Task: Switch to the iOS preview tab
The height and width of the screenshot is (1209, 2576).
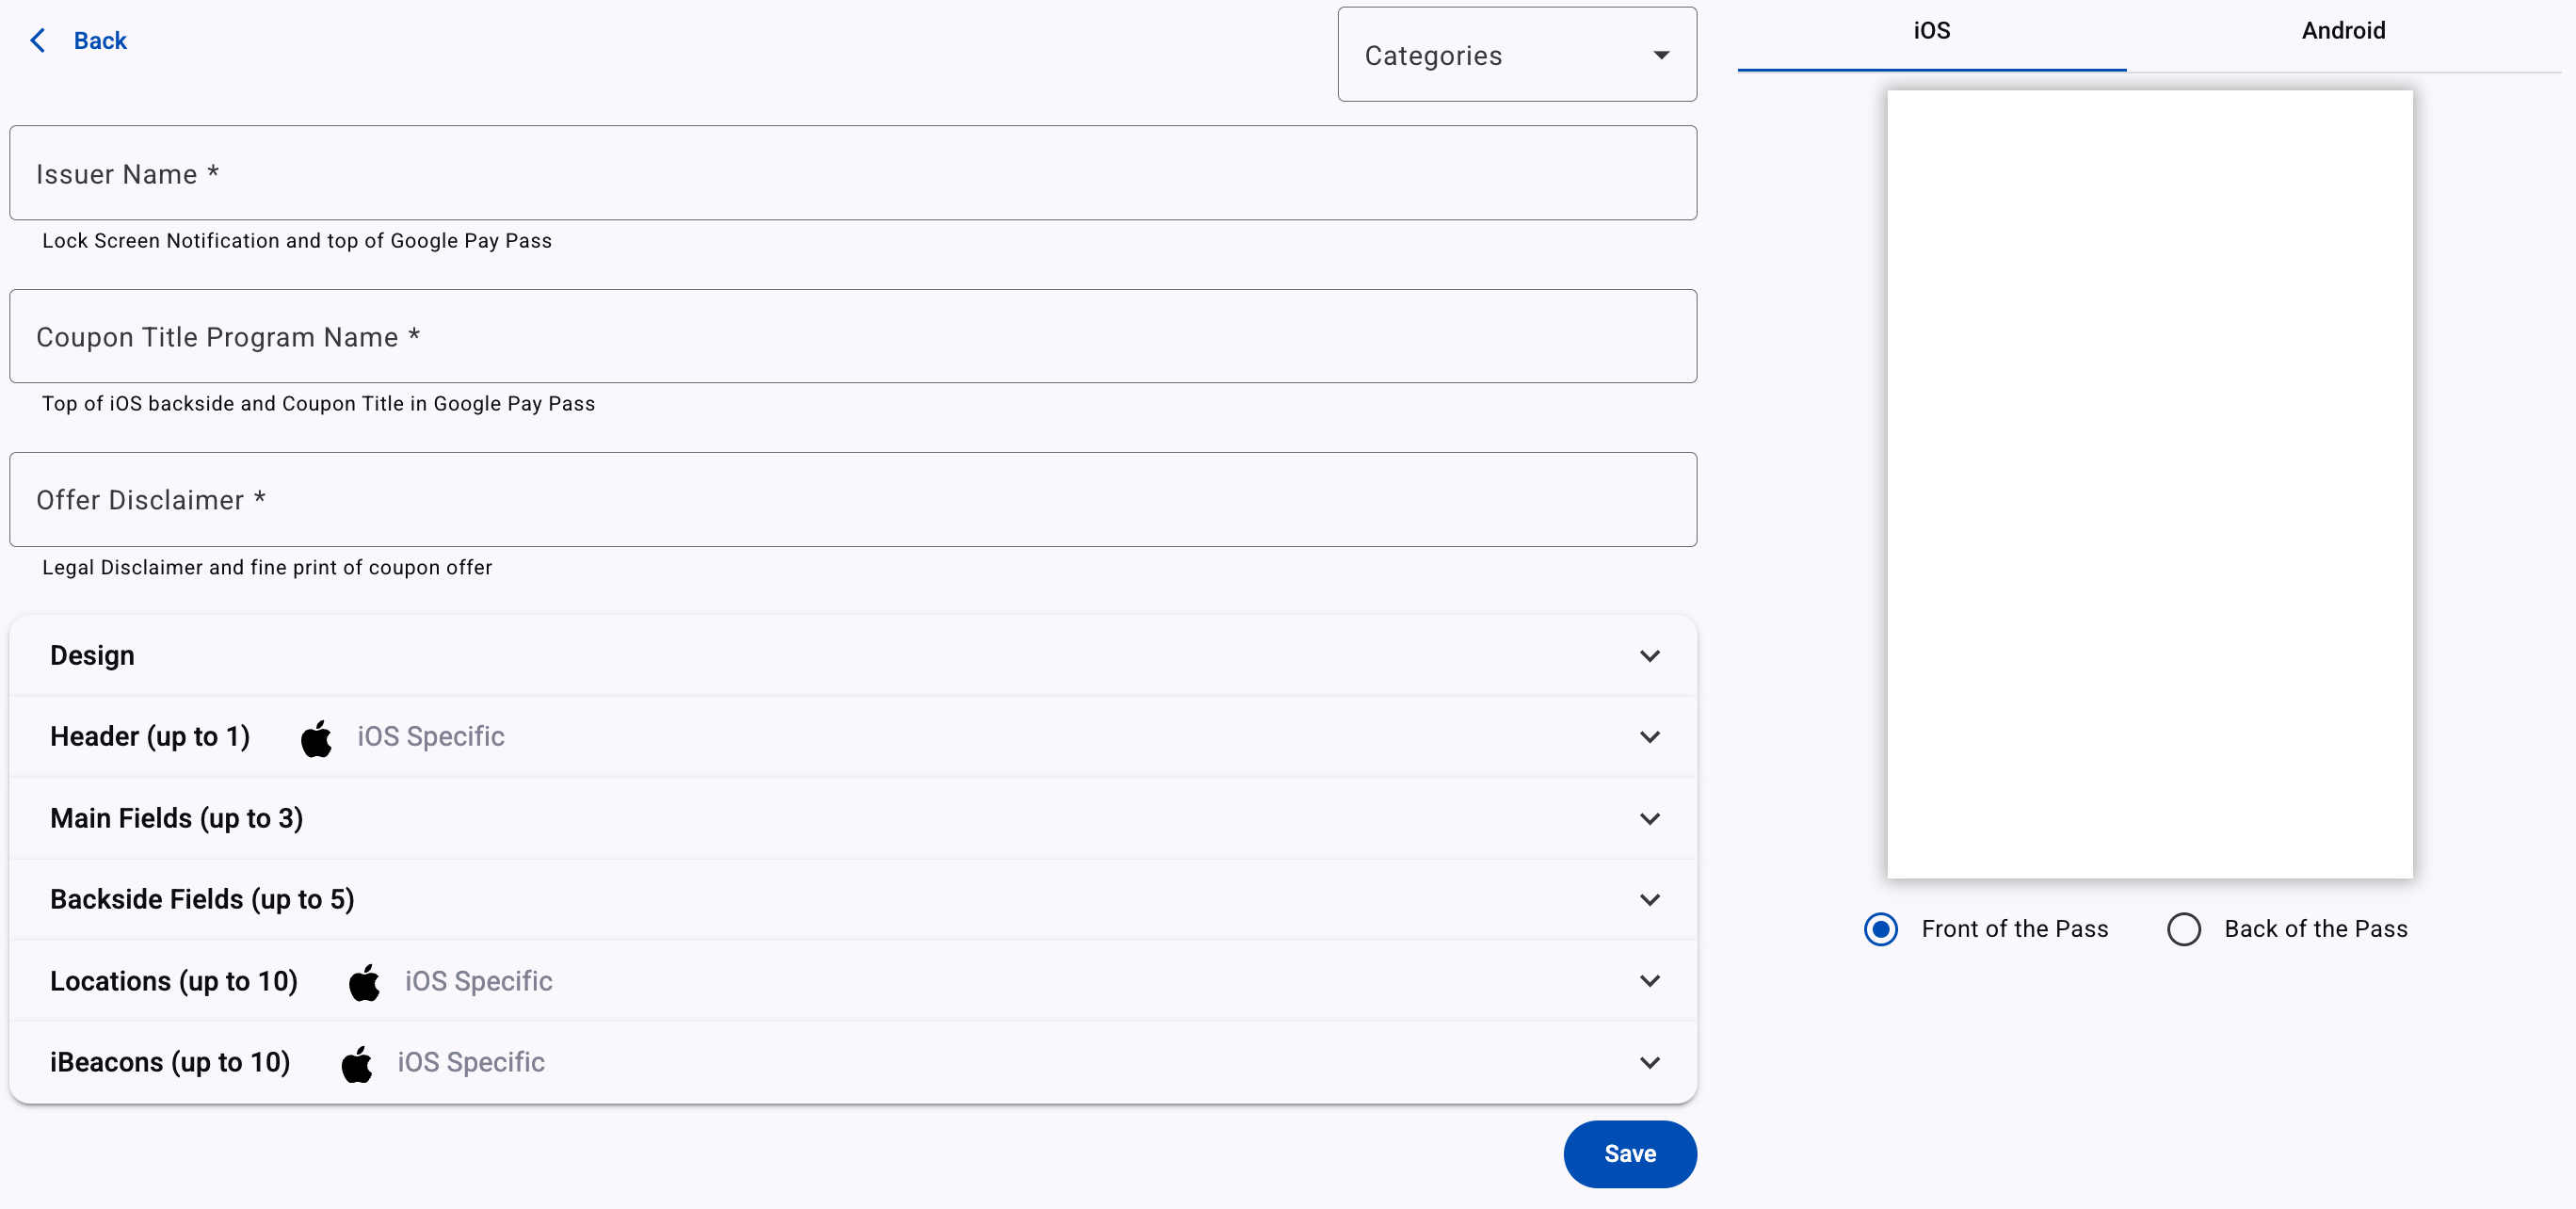Action: 1931,31
